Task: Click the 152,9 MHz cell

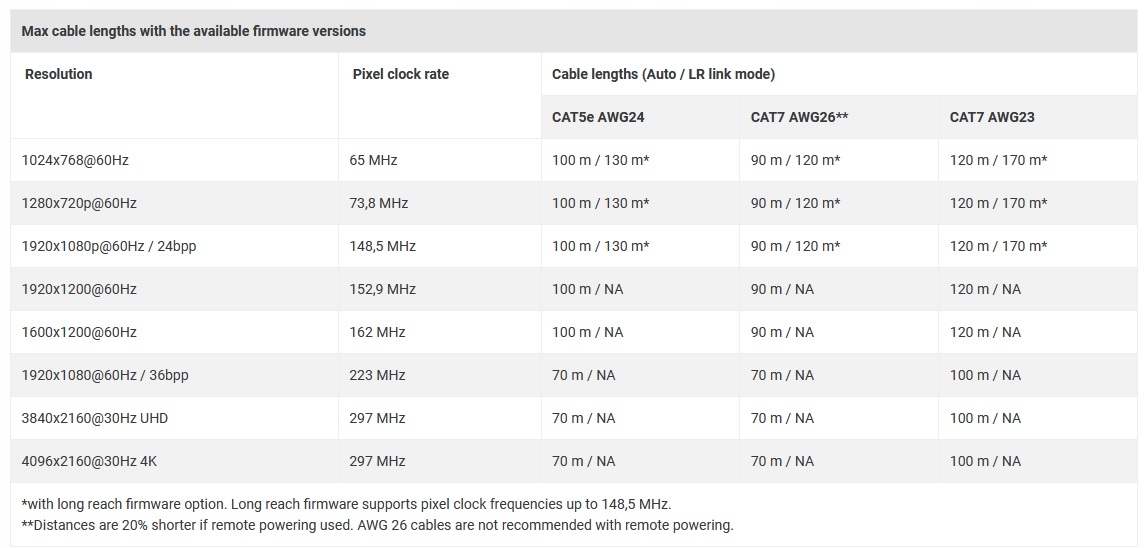Action: pos(384,289)
